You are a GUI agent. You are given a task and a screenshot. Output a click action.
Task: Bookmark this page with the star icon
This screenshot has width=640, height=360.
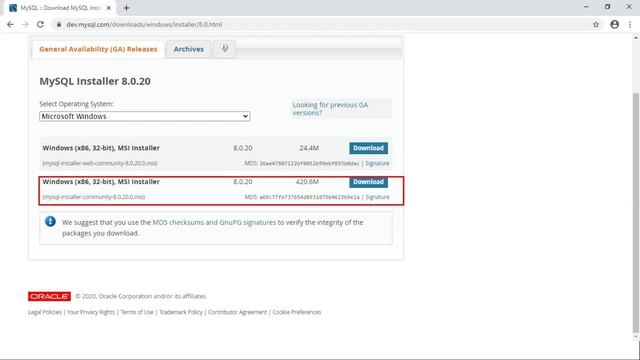(x=596, y=24)
